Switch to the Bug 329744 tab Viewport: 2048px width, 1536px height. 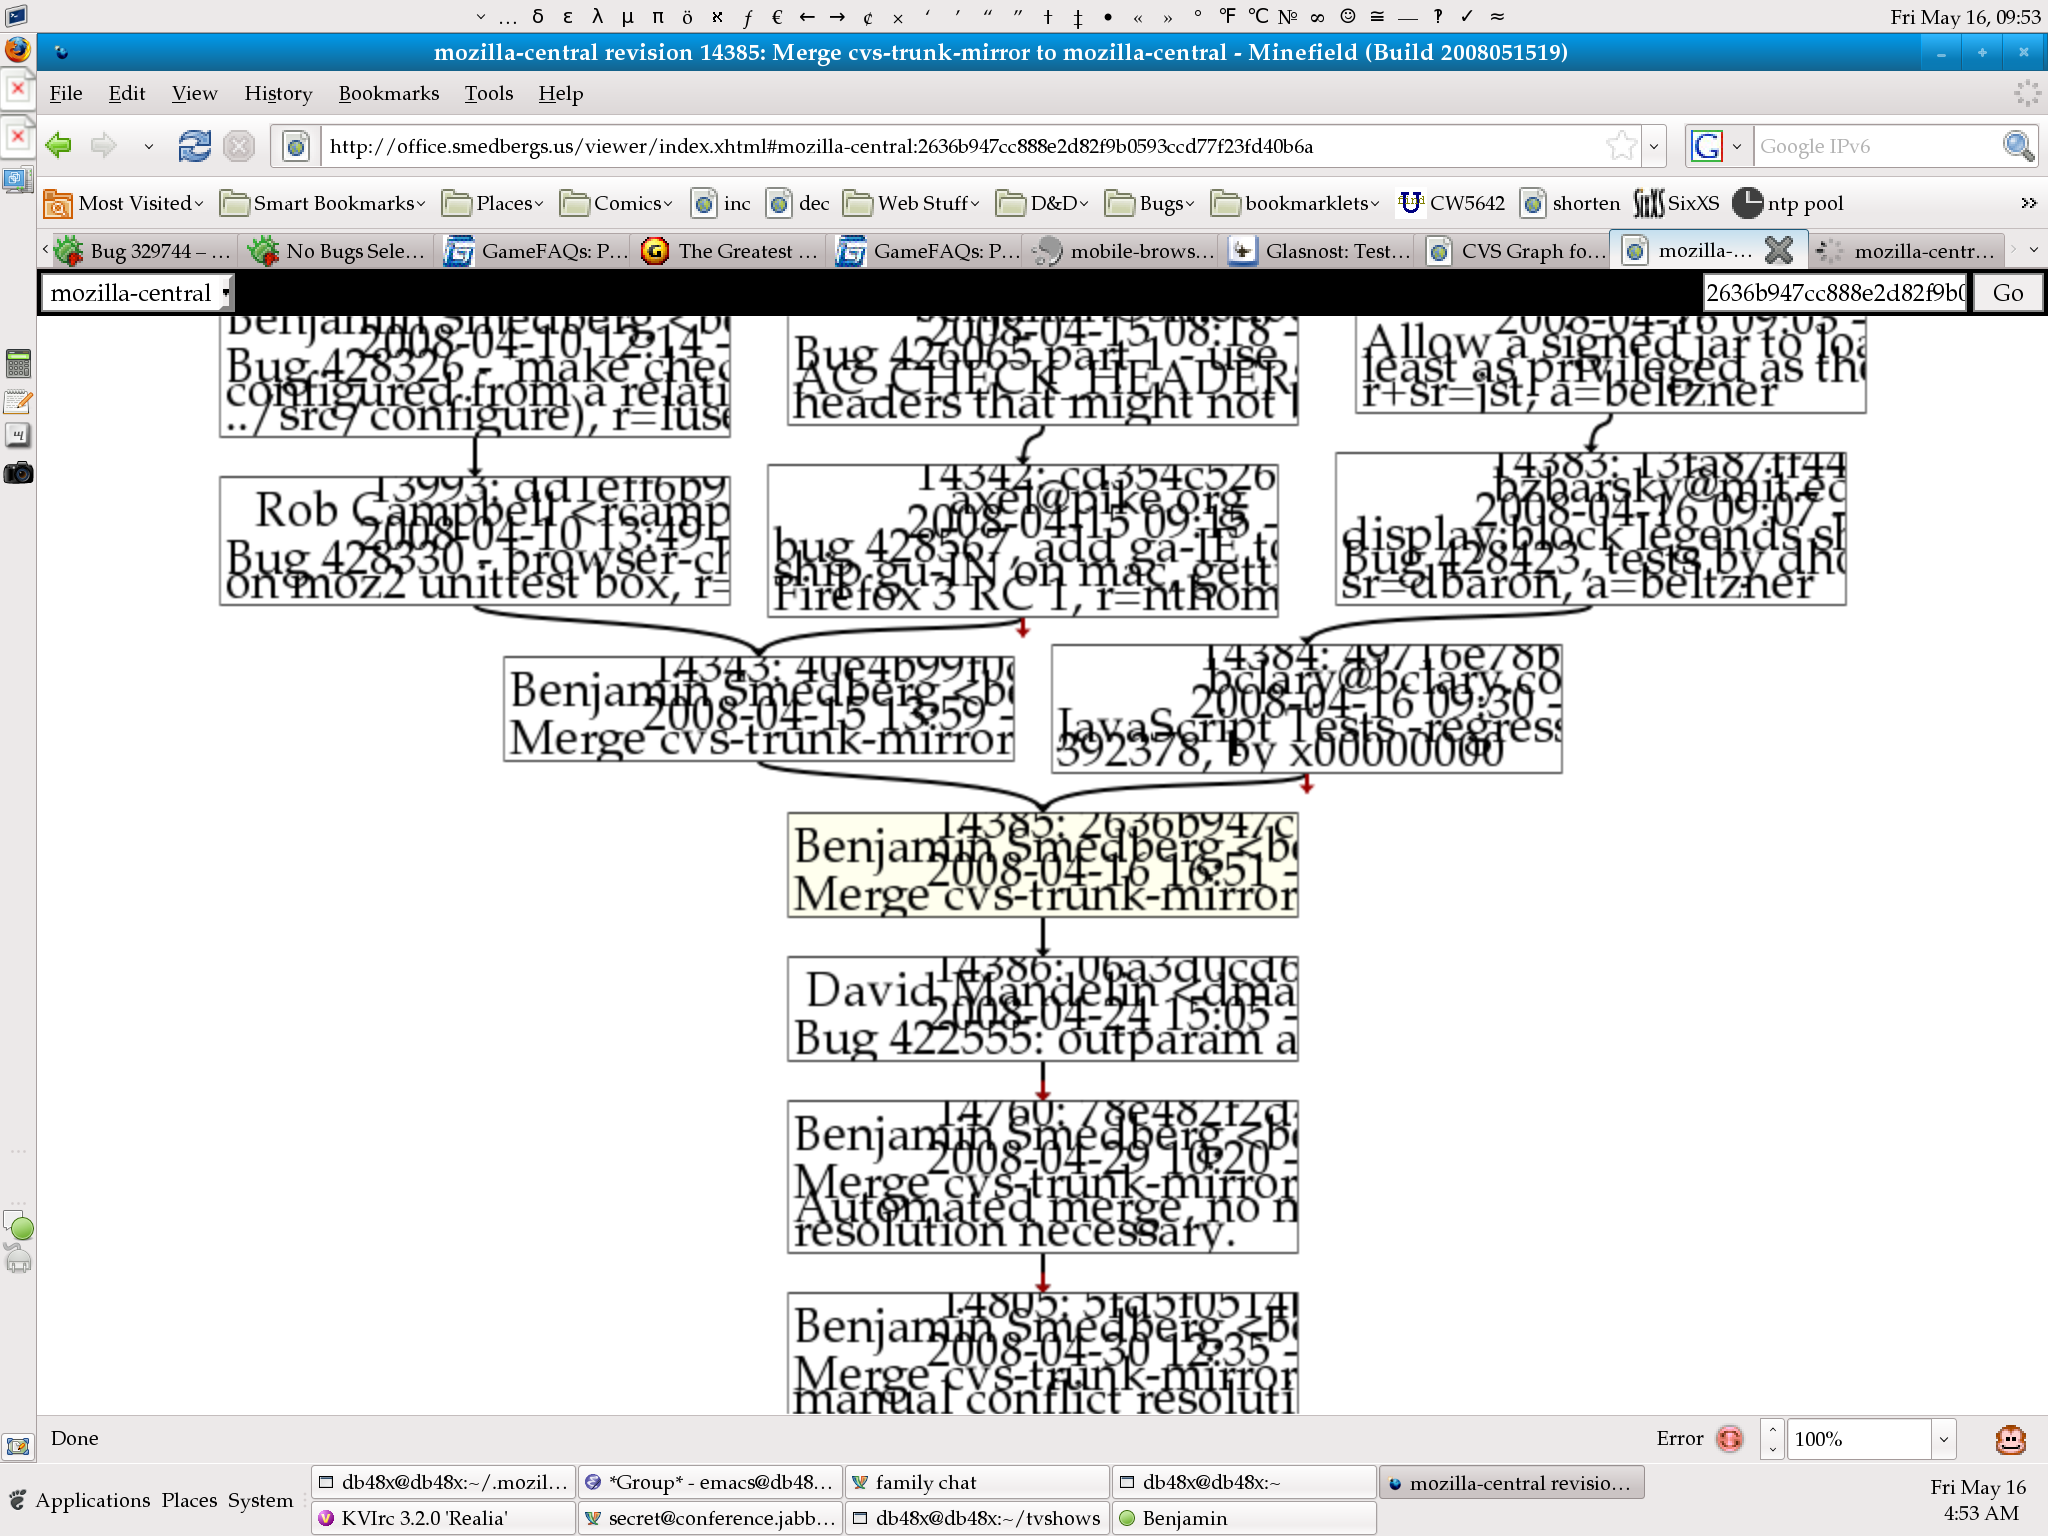[x=144, y=251]
